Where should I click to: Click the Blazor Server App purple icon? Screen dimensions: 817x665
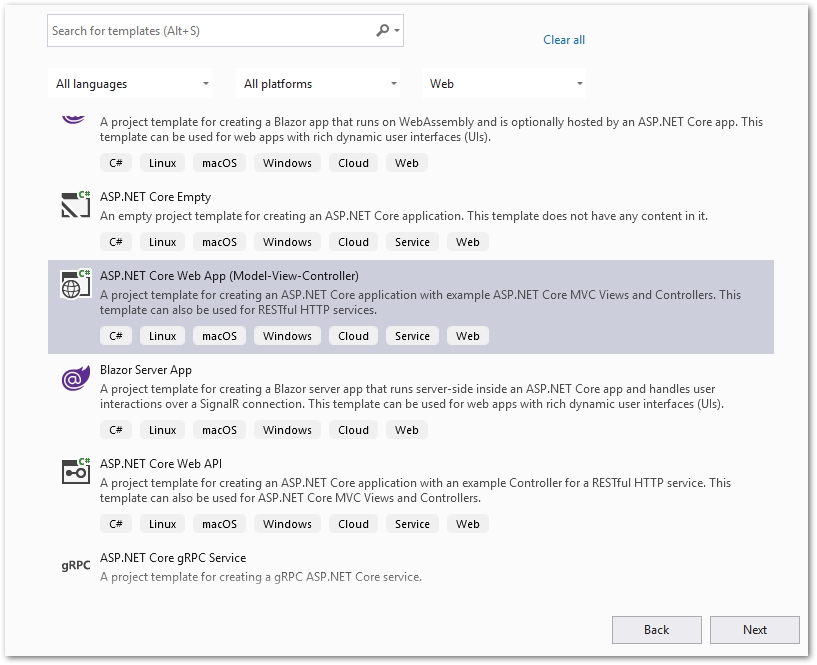(76, 378)
